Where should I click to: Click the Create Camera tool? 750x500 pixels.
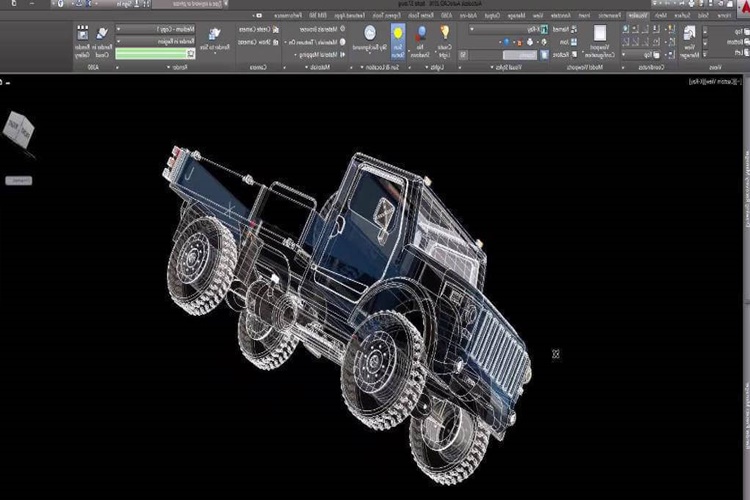coord(258,30)
